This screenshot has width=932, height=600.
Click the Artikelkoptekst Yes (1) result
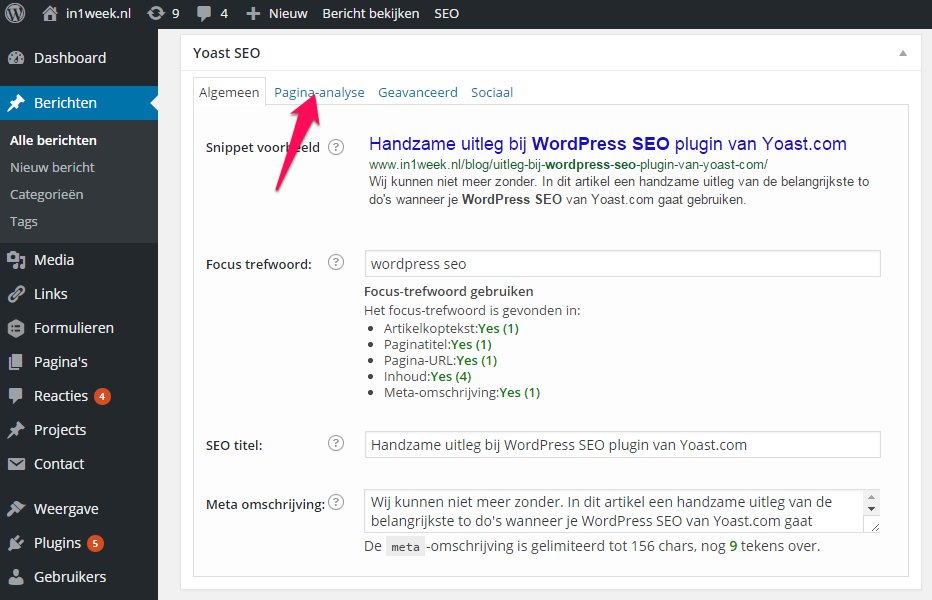pyautogui.click(x=451, y=328)
